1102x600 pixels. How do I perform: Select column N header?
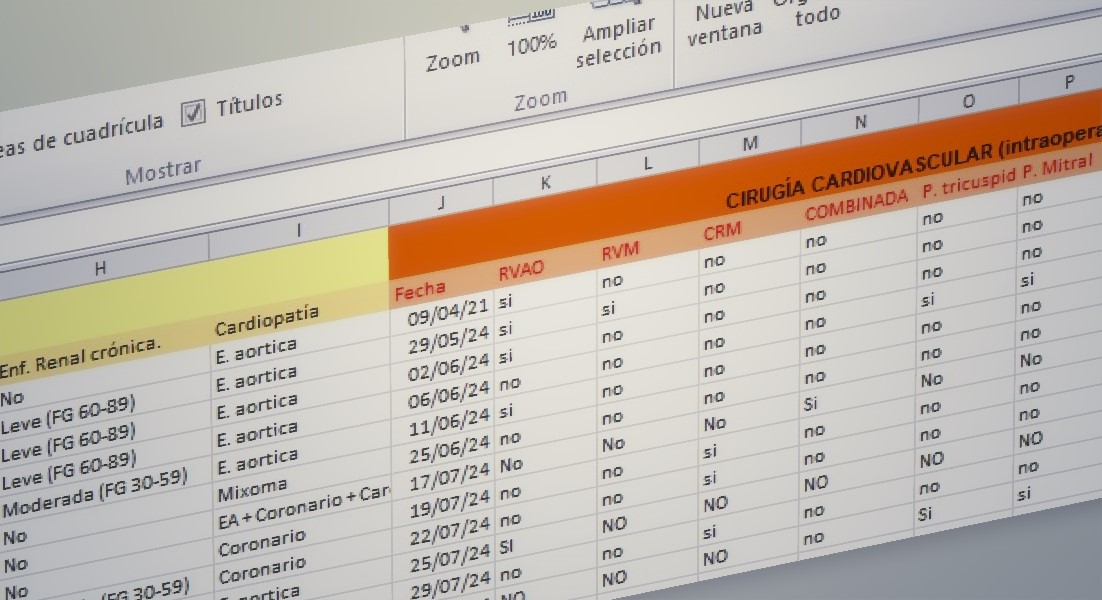tap(860, 122)
